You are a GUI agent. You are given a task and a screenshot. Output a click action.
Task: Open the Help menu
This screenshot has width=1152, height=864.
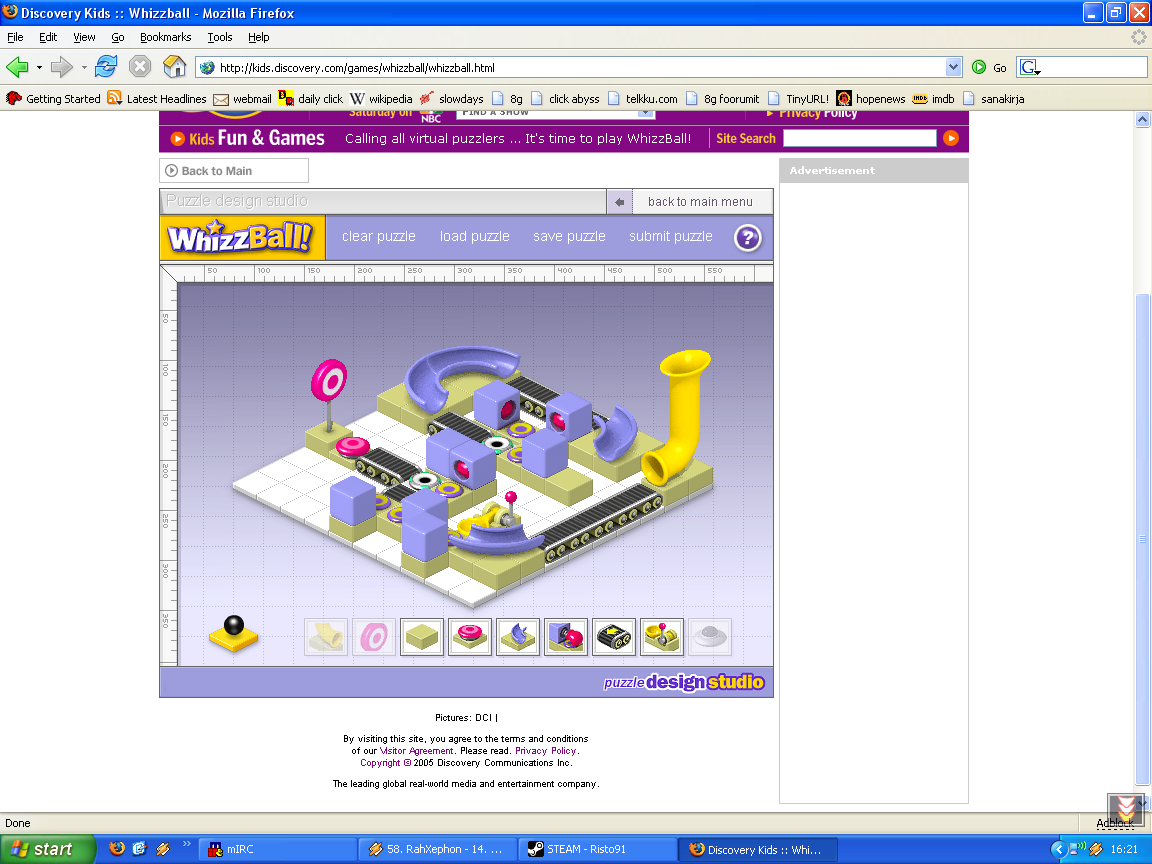click(259, 37)
